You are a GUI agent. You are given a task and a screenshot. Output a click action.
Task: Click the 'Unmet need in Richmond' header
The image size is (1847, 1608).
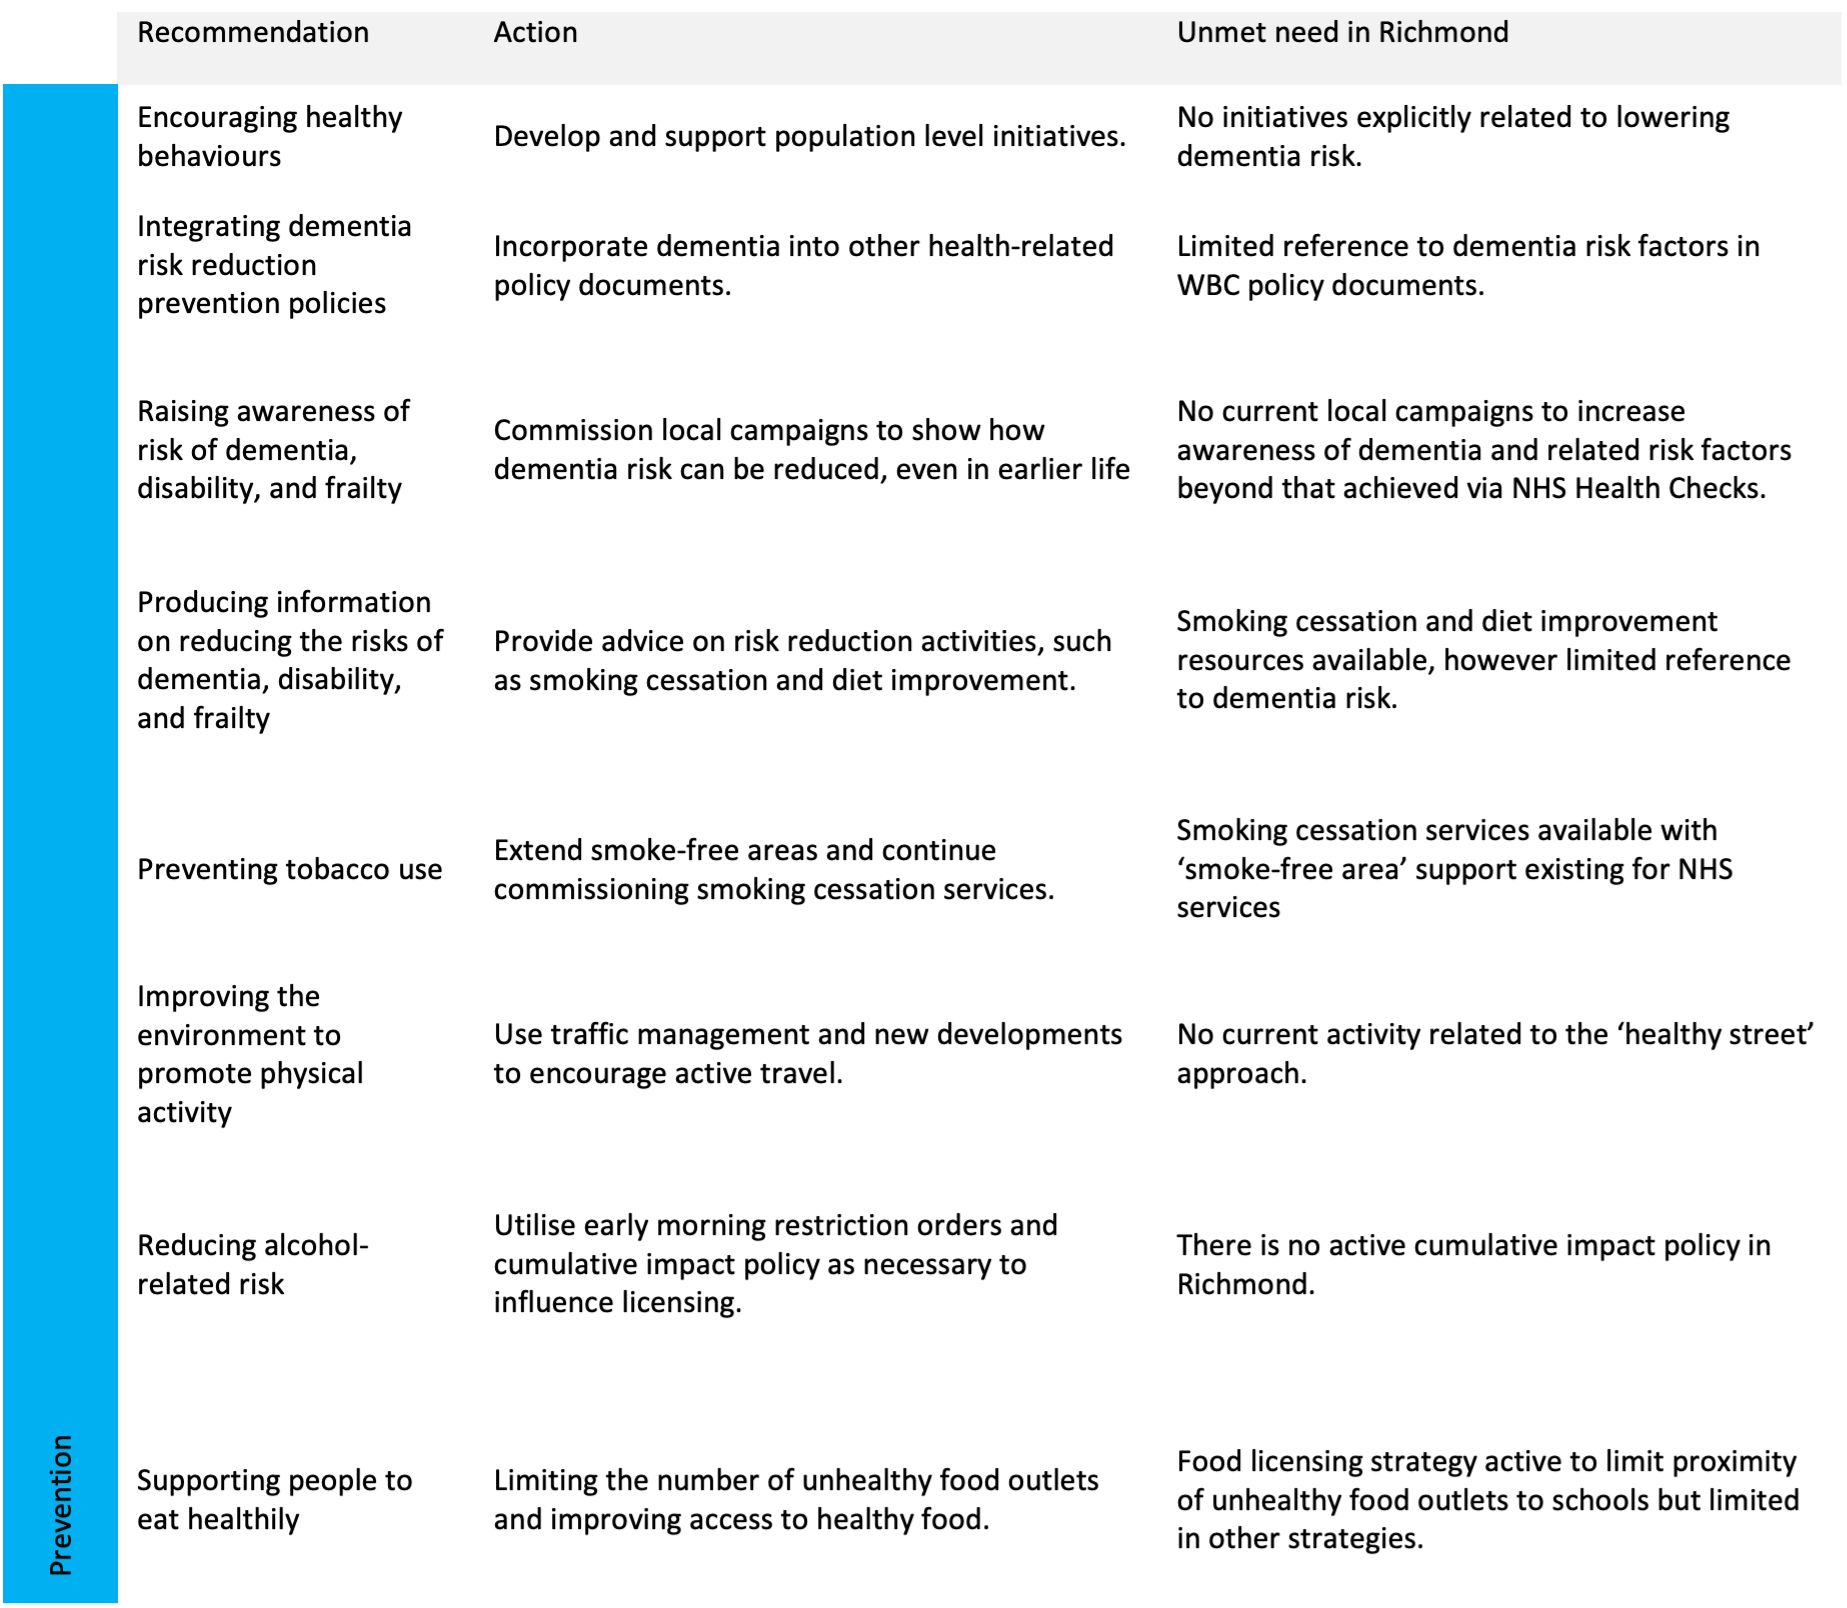click(1342, 33)
